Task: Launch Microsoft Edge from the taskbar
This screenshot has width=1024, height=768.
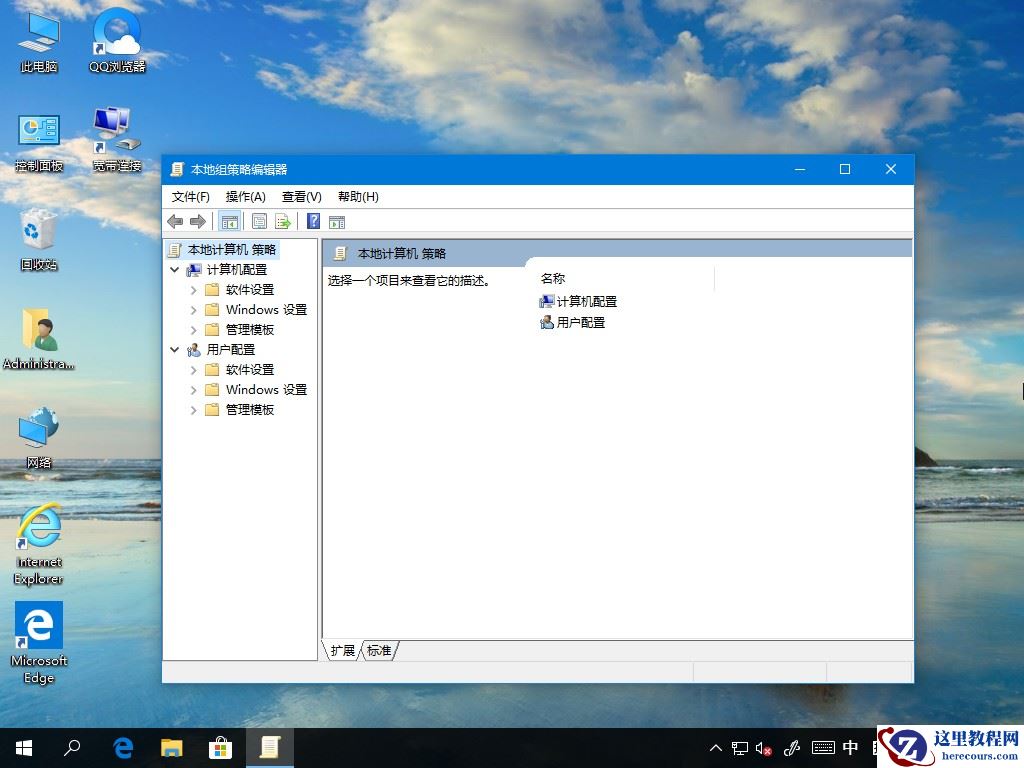Action: pos(123,747)
